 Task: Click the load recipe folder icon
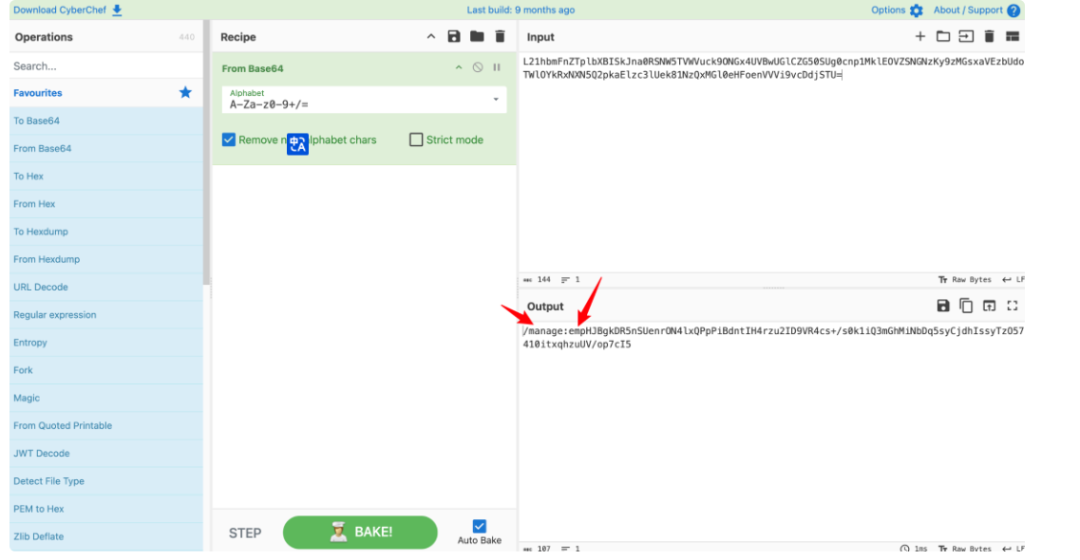(x=477, y=37)
